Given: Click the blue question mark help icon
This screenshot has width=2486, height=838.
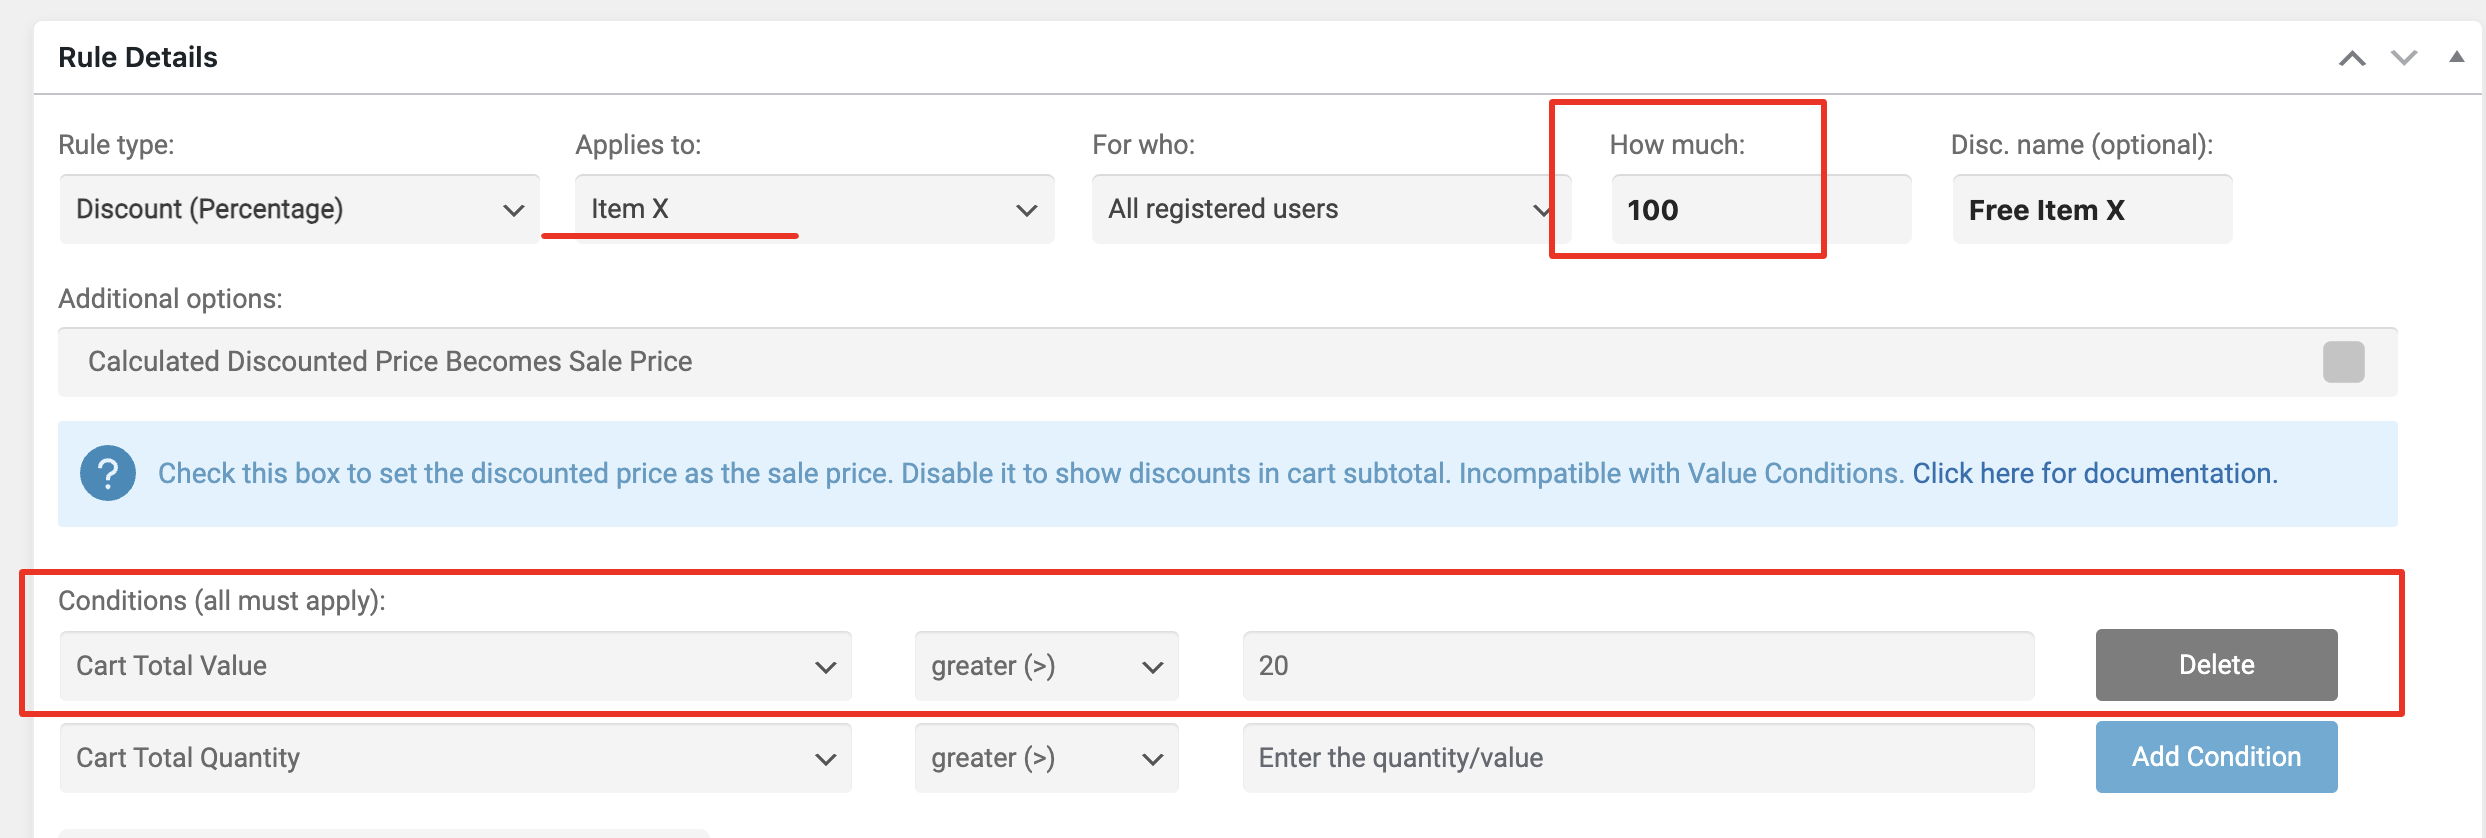Looking at the screenshot, I should click(x=108, y=473).
